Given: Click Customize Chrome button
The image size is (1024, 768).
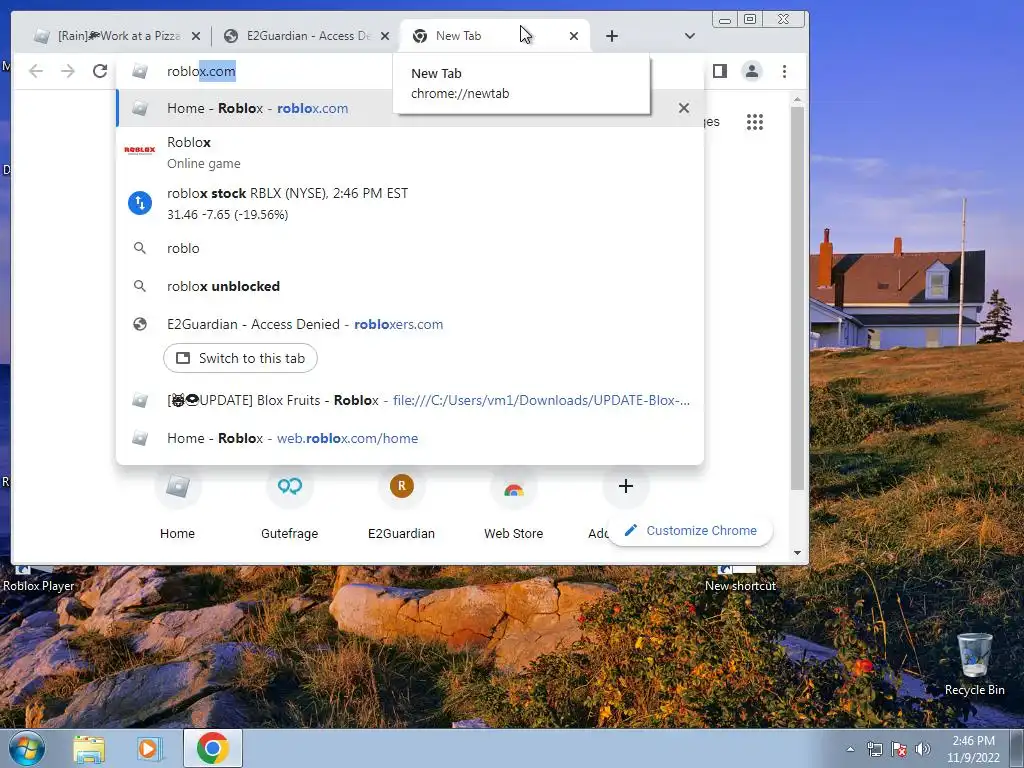Looking at the screenshot, I should pyautogui.click(x=690, y=530).
